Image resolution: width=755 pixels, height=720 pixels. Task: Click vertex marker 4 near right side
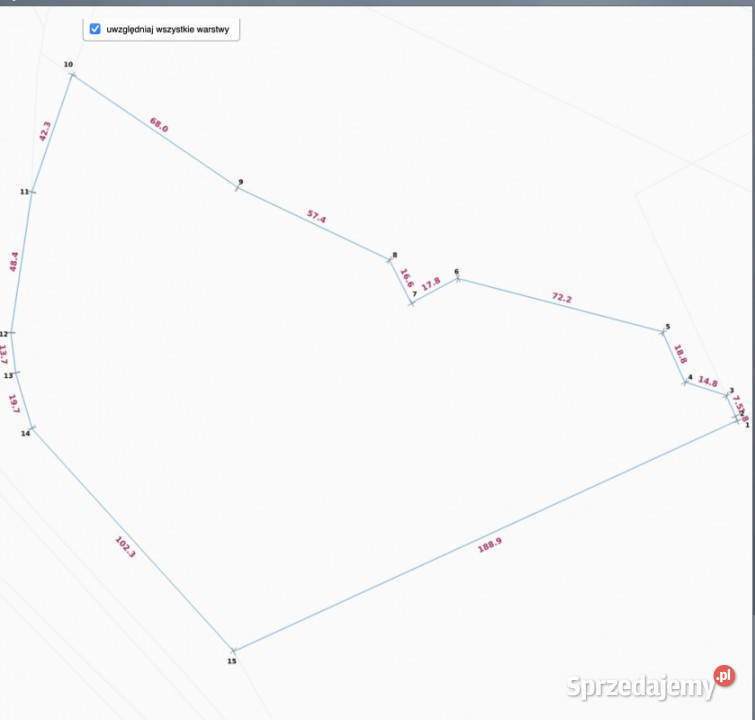coord(684,382)
